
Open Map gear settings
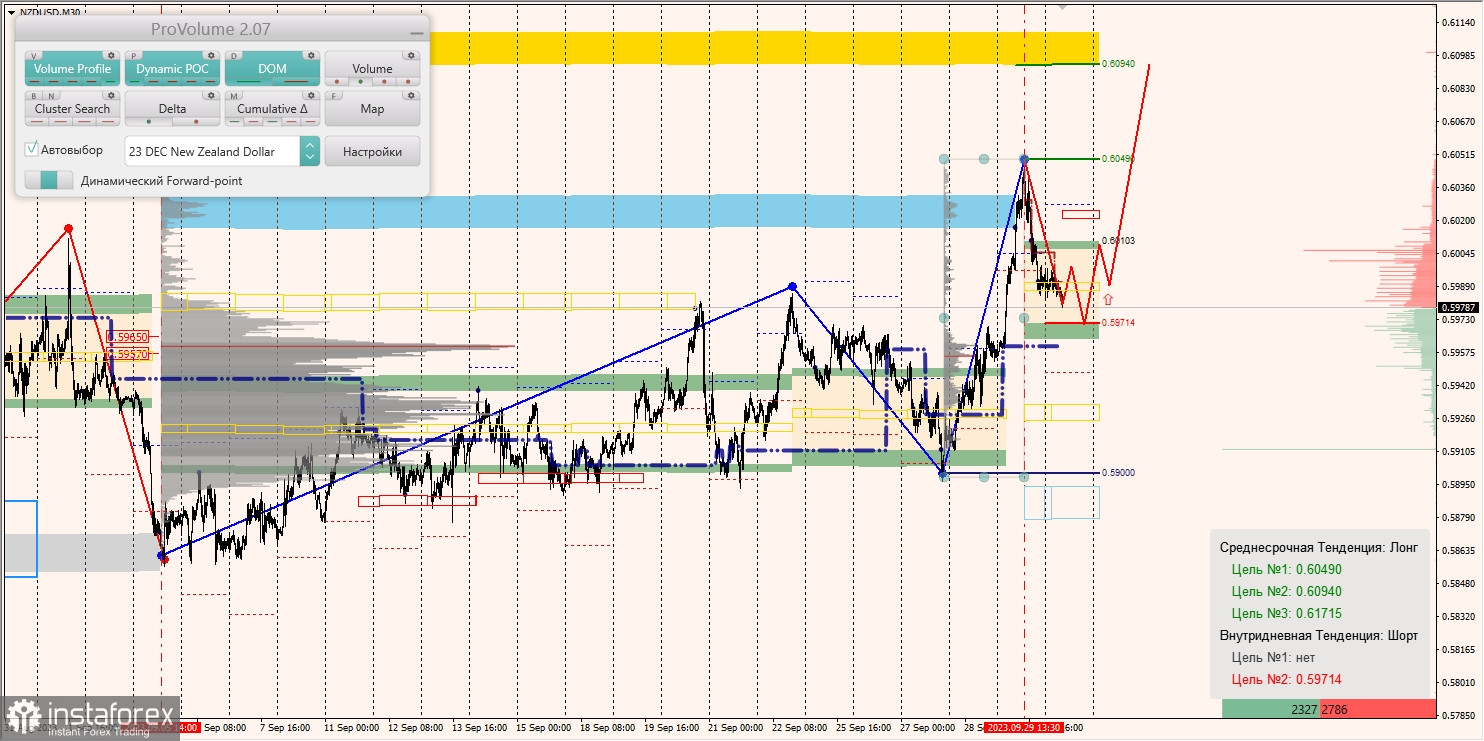[x=411, y=95]
